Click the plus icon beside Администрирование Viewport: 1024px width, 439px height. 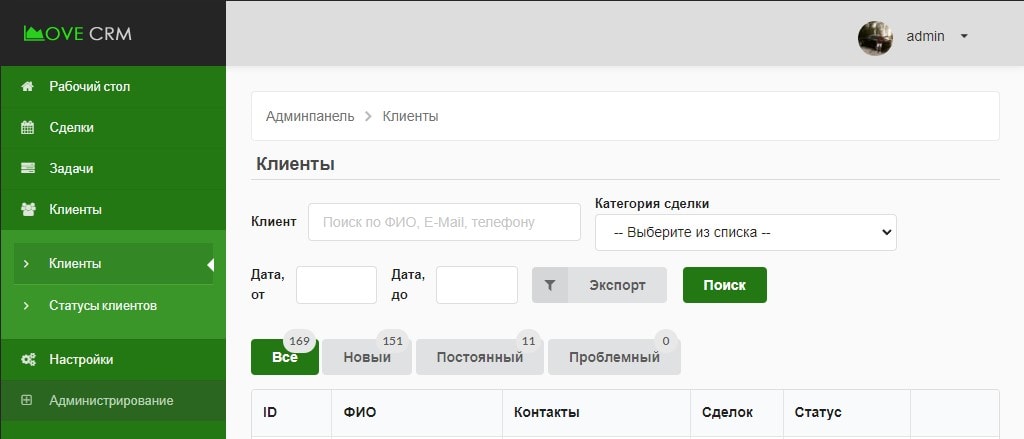(27, 400)
